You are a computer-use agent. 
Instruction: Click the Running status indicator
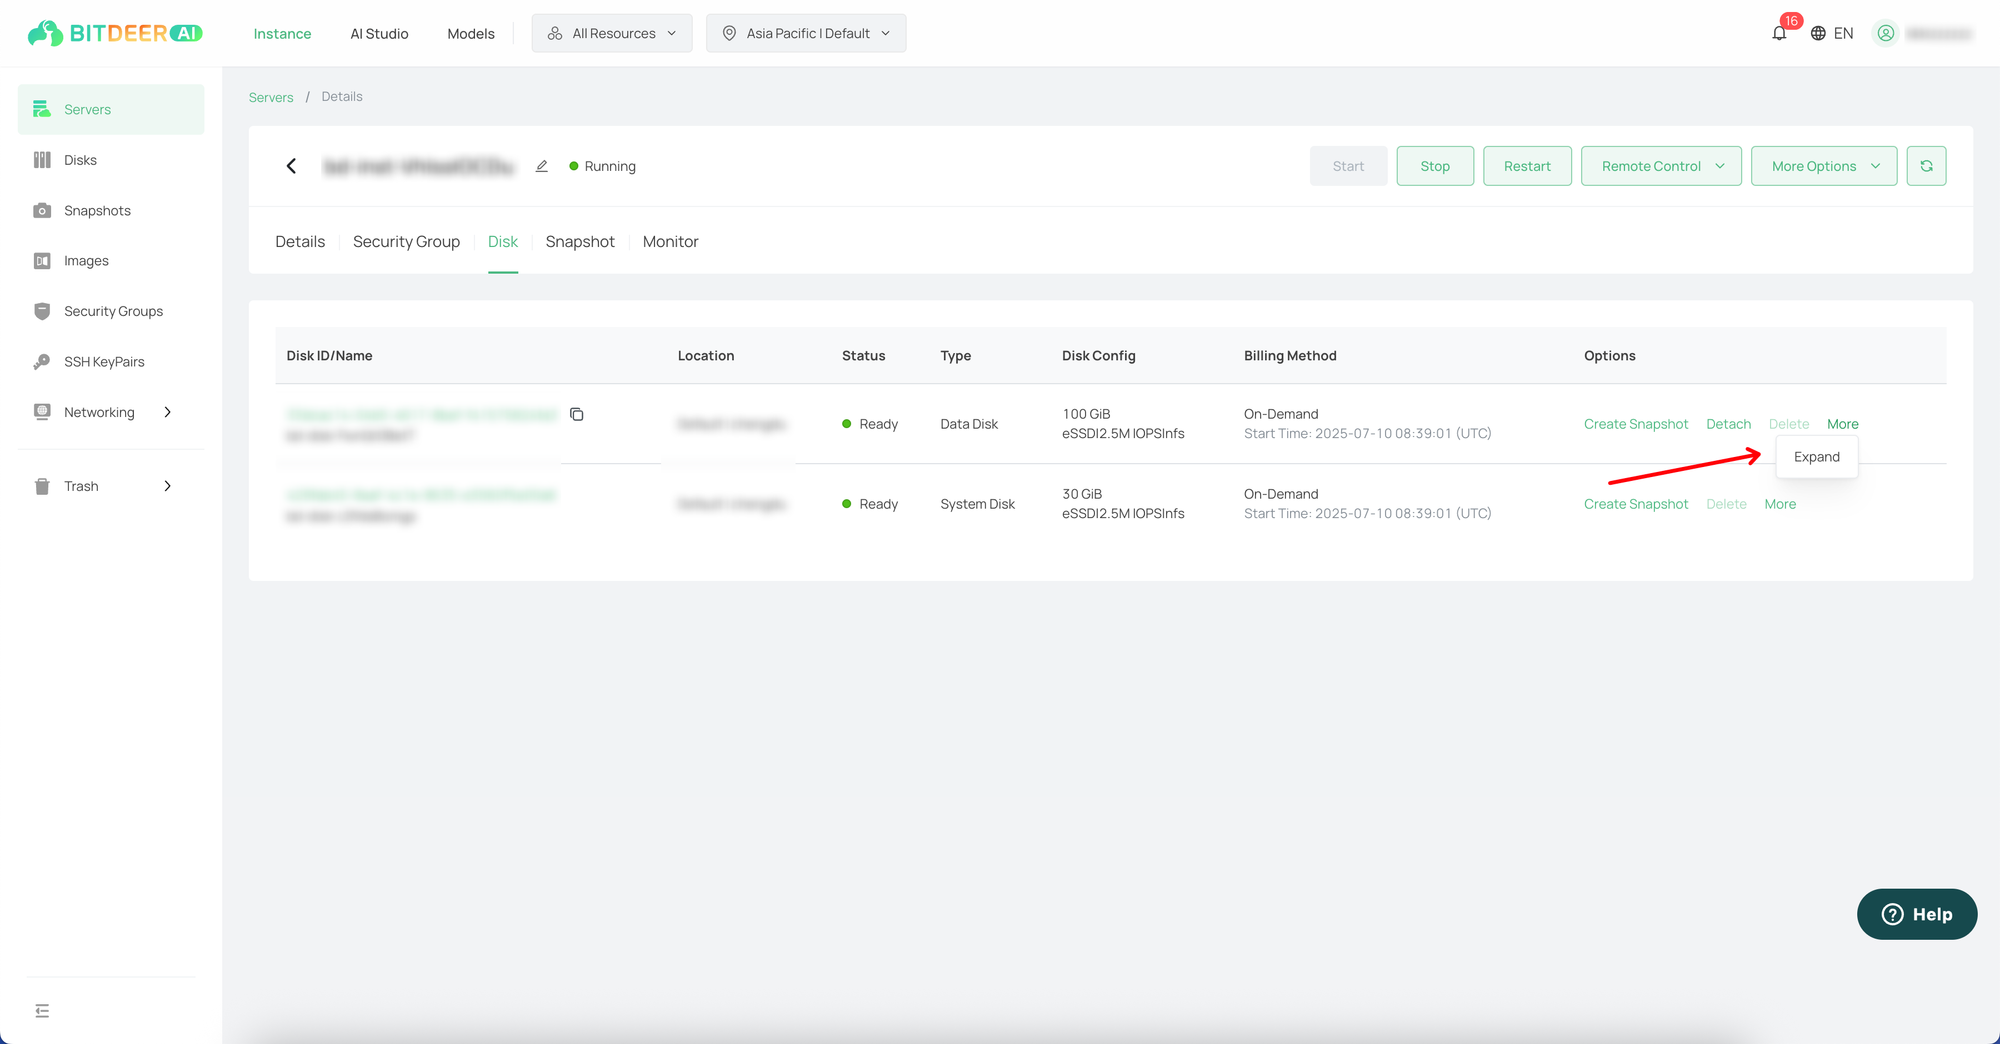602,166
